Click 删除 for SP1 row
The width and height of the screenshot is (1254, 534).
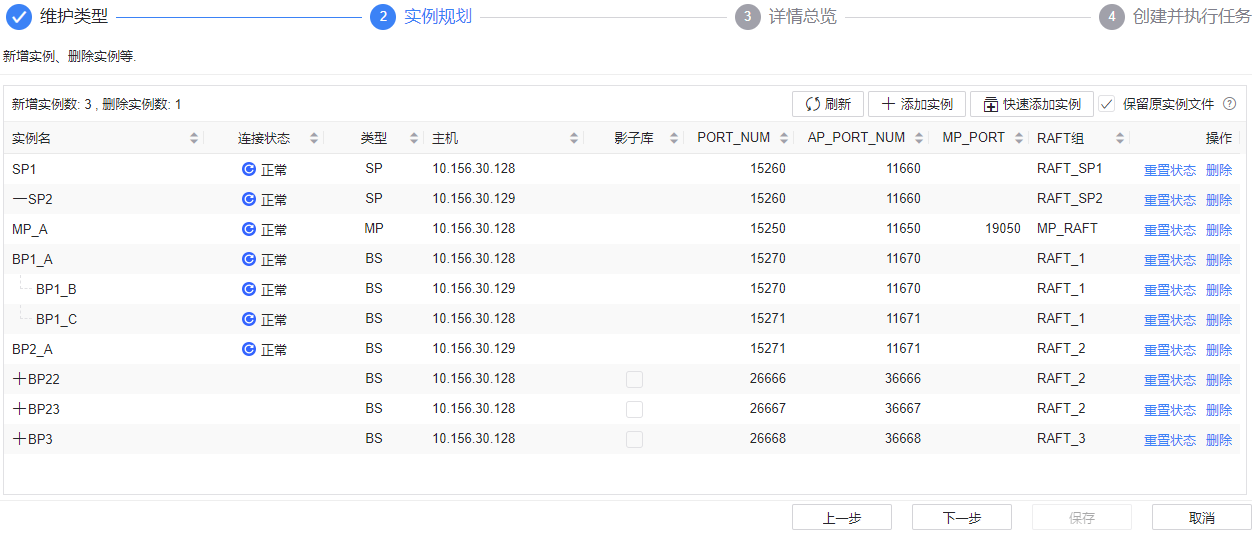tap(1219, 170)
